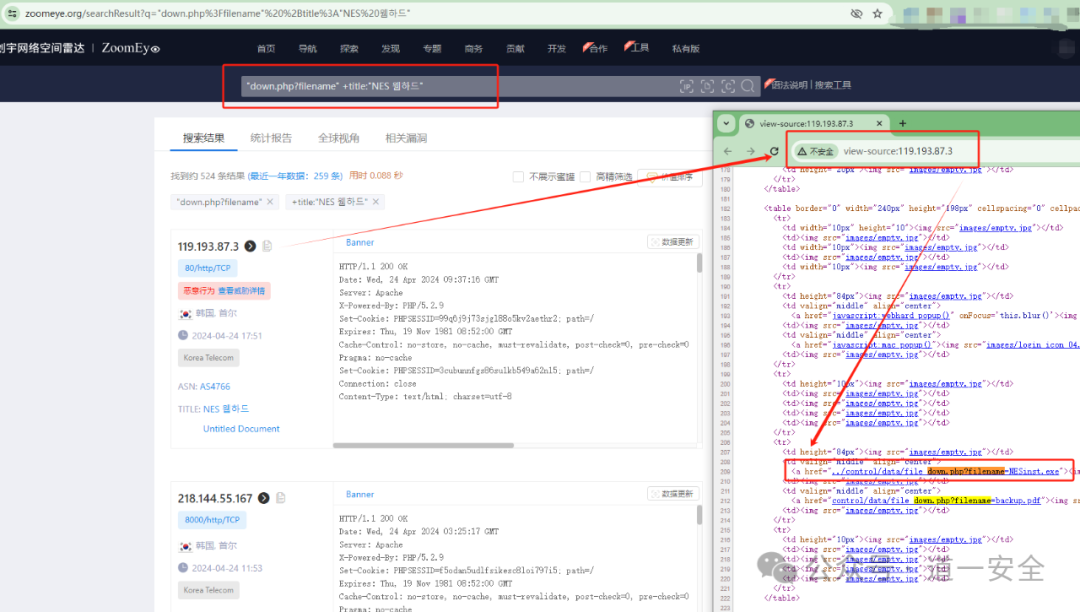Go forward in the view-source window

point(751,151)
